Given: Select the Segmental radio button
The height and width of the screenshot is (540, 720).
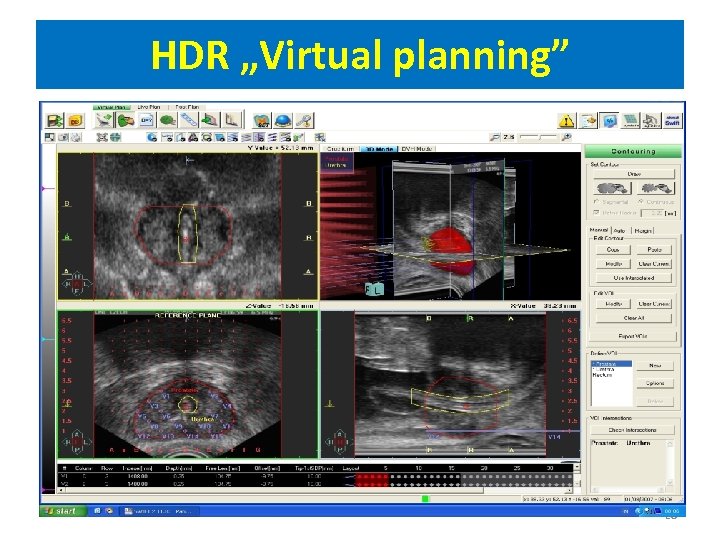Looking at the screenshot, I should [x=596, y=202].
